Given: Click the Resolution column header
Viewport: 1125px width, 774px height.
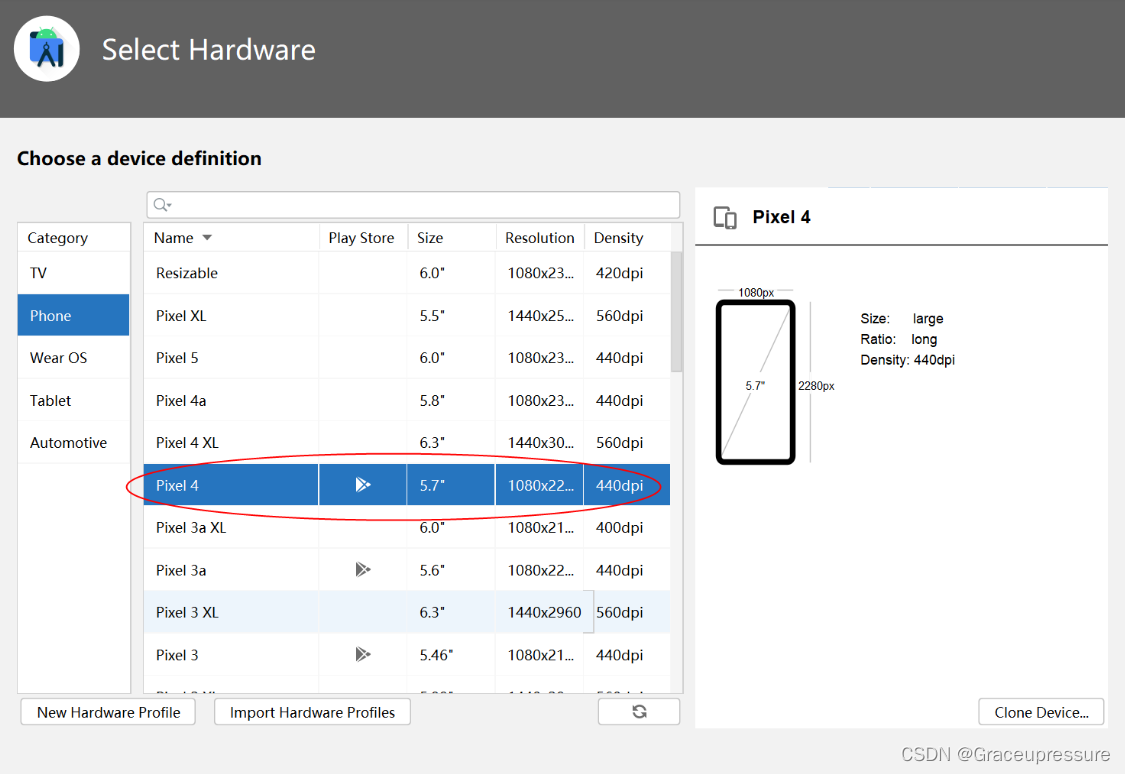Looking at the screenshot, I should tap(540, 237).
